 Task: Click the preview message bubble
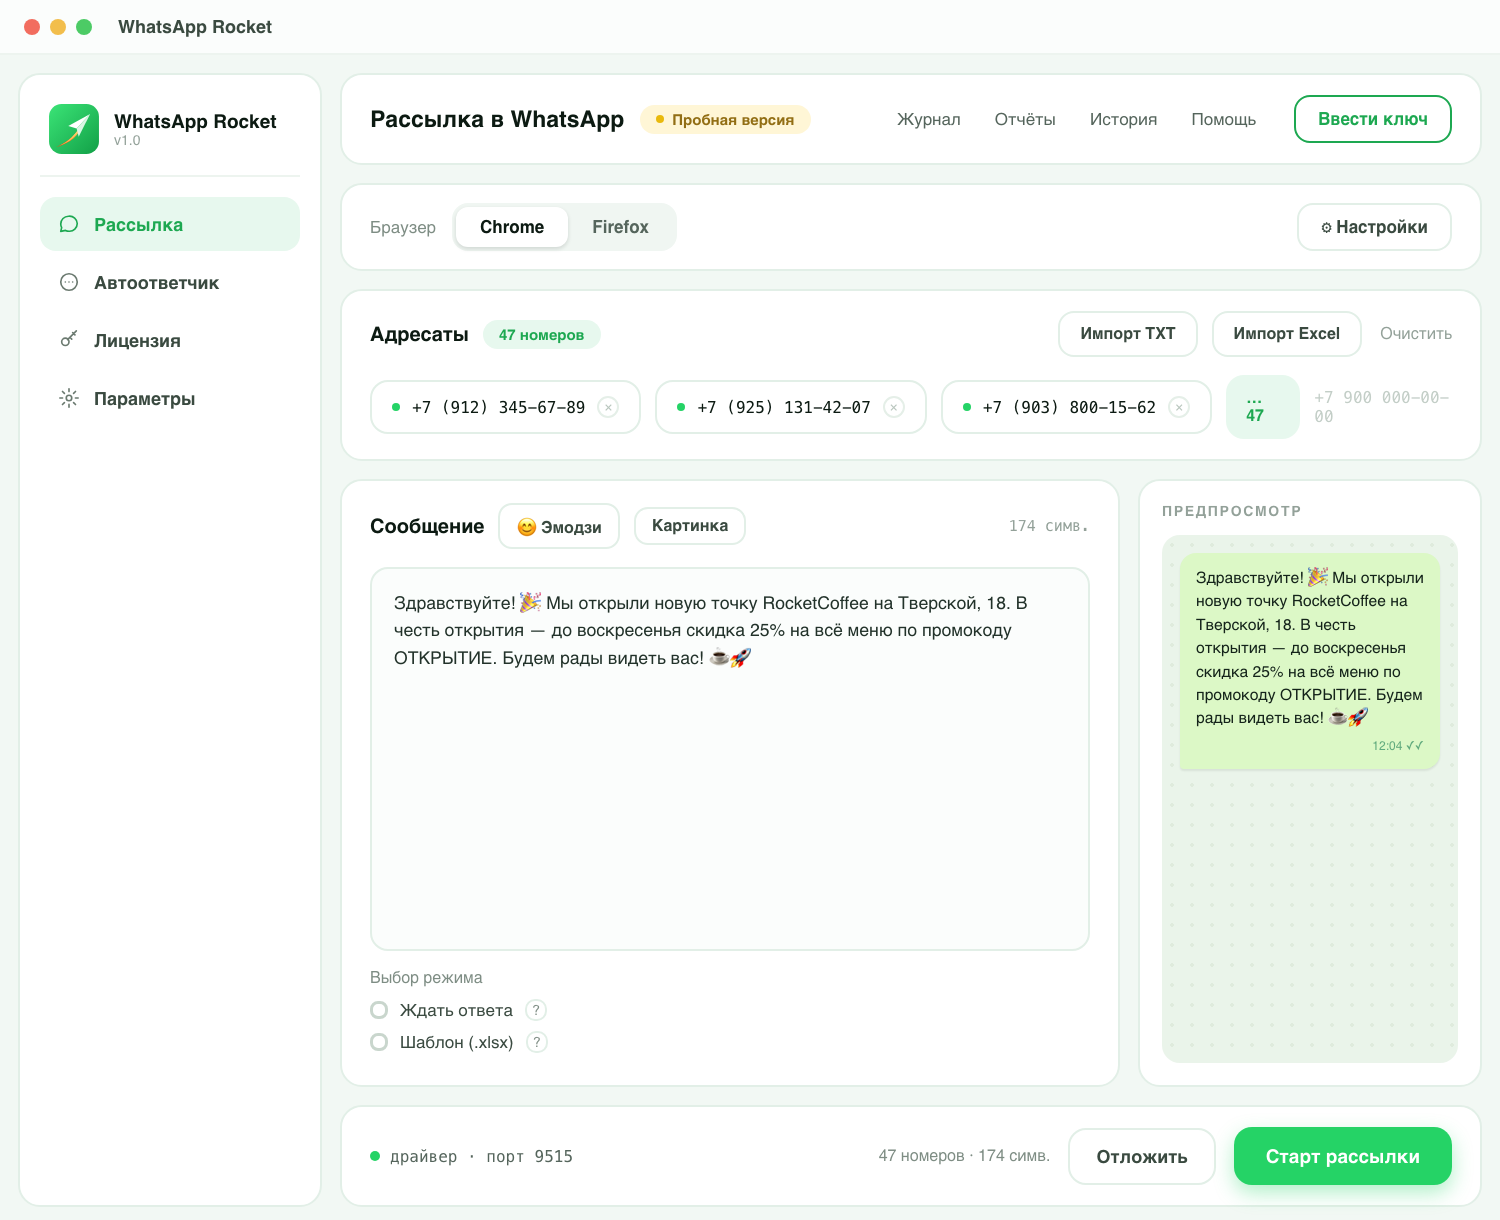pyautogui.click(x=1309, y=662)
